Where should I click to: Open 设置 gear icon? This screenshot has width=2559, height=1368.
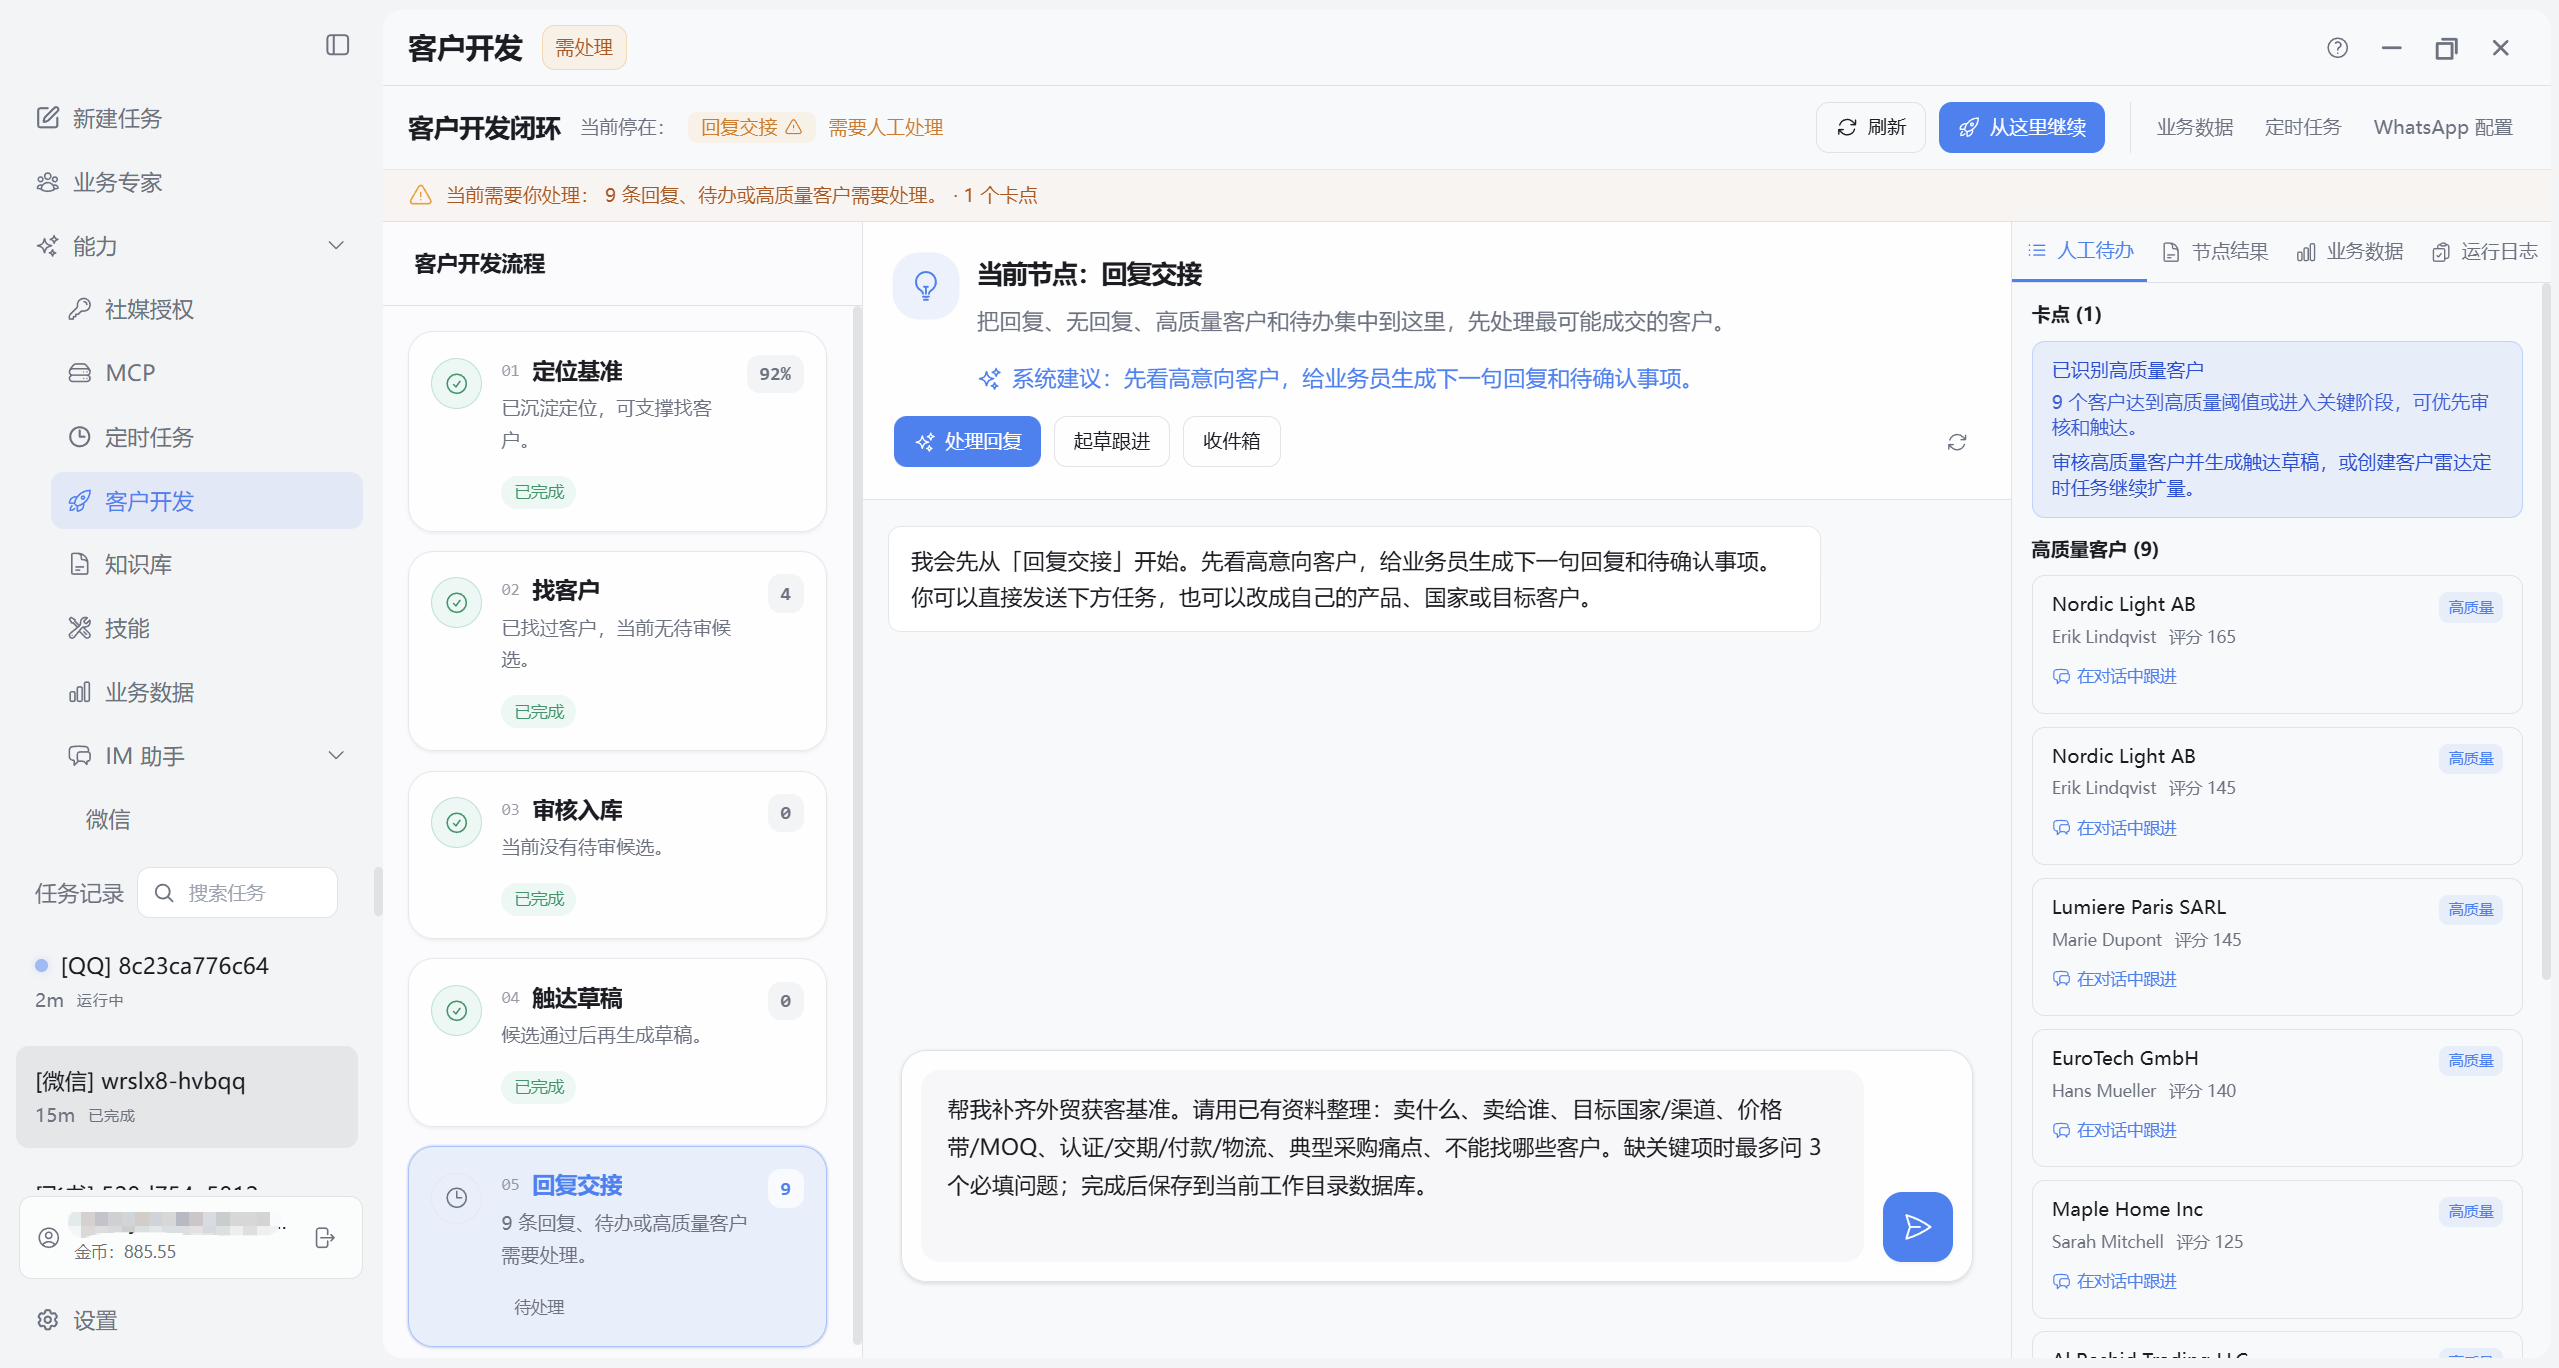click(48, 1320)
